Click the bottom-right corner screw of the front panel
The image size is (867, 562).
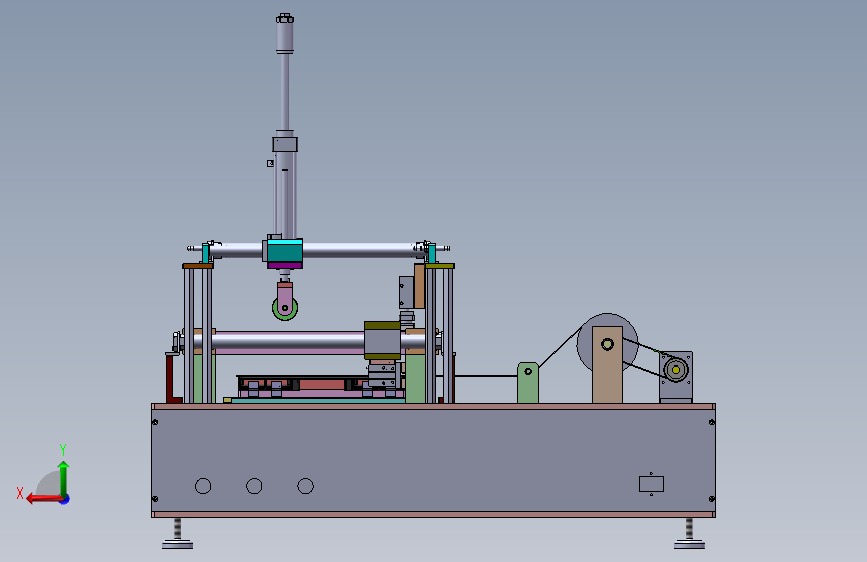point(712,499)
